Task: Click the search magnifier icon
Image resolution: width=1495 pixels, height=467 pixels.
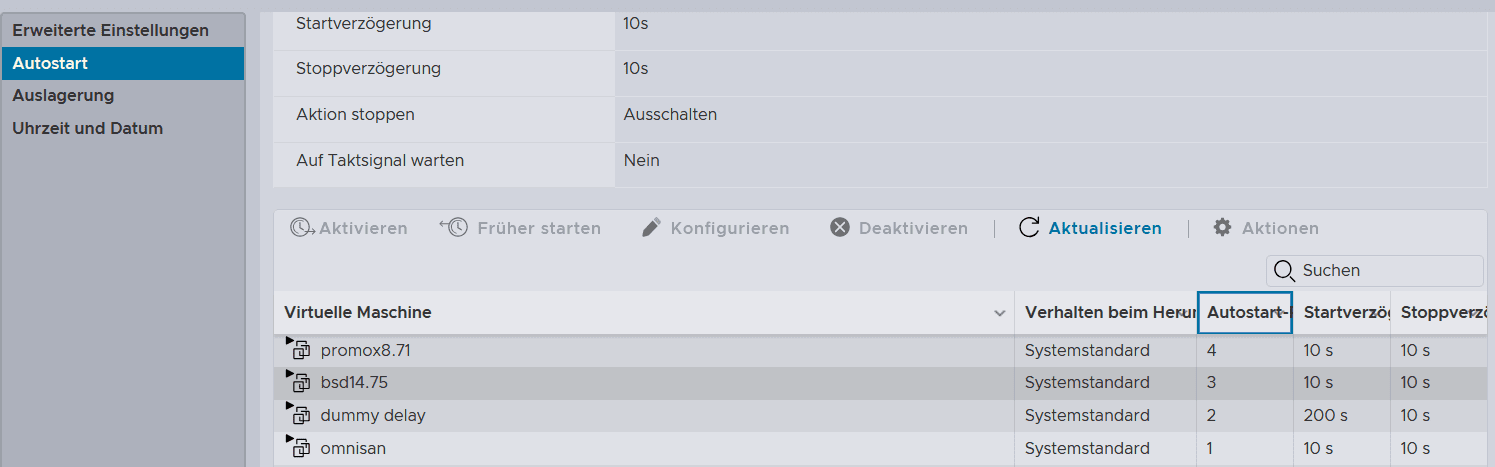Action: (x=1285, y=271)
